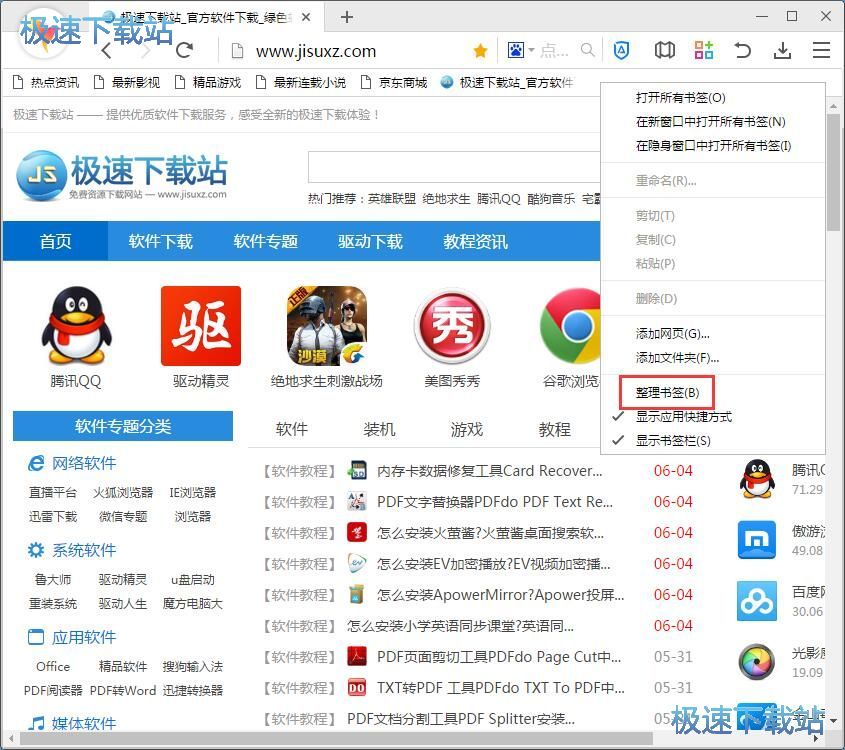Screen dimensions: 845x750
Task: Open 鲁大师 category link
Action: click(x=53, y=580)
